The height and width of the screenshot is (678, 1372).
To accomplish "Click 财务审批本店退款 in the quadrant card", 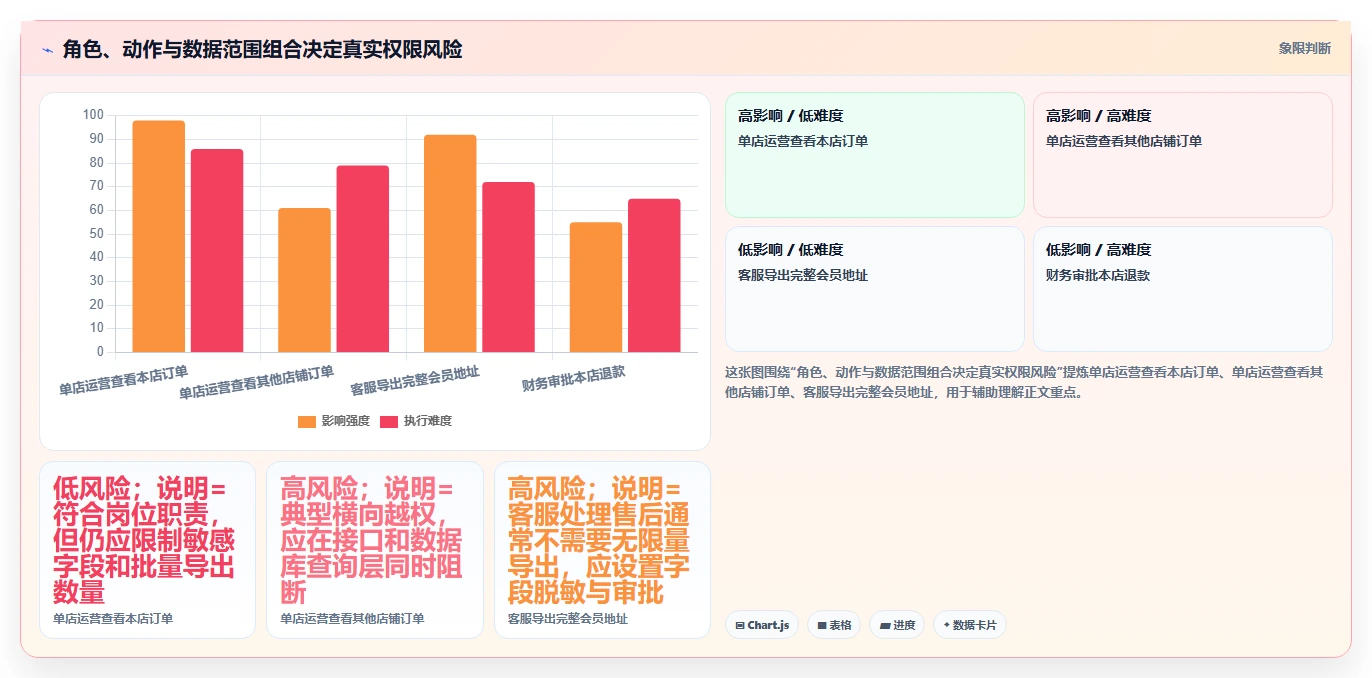I will (1098, 275).
